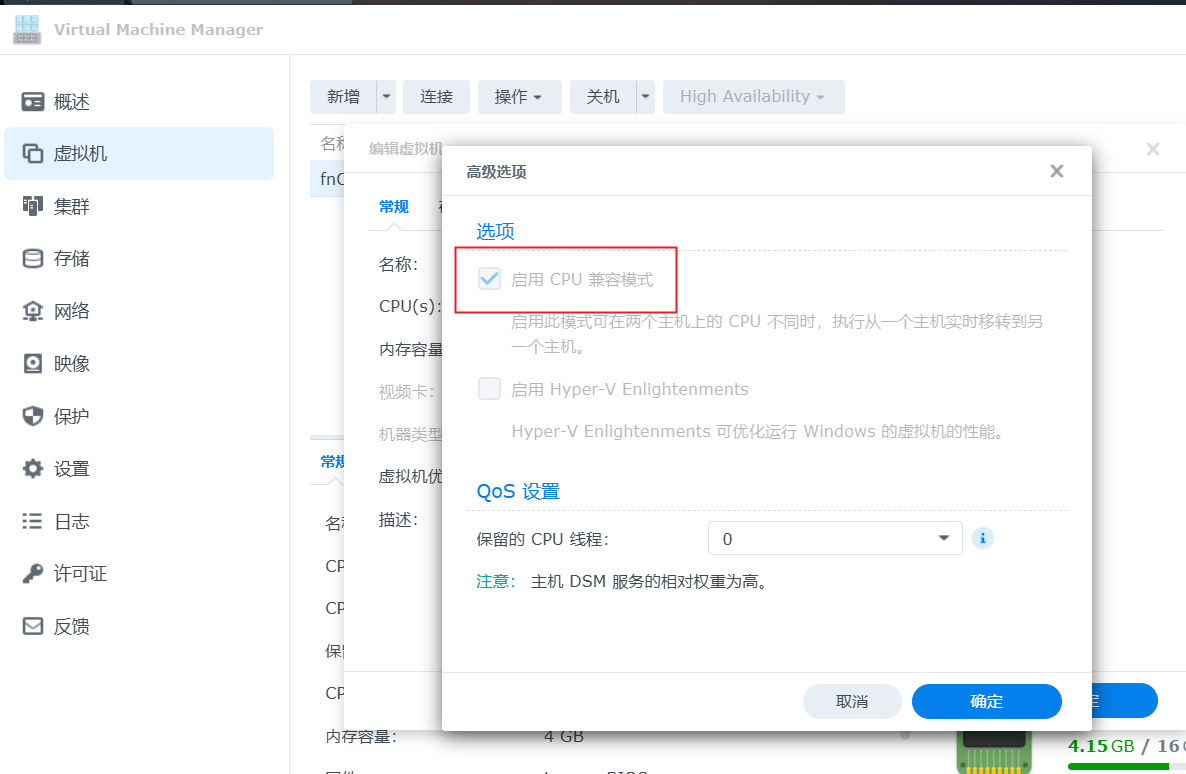This screenshot has width=1186, height=774.
Task: Select the 虚拟机 icon in sidebar
Action: point(33,154)
